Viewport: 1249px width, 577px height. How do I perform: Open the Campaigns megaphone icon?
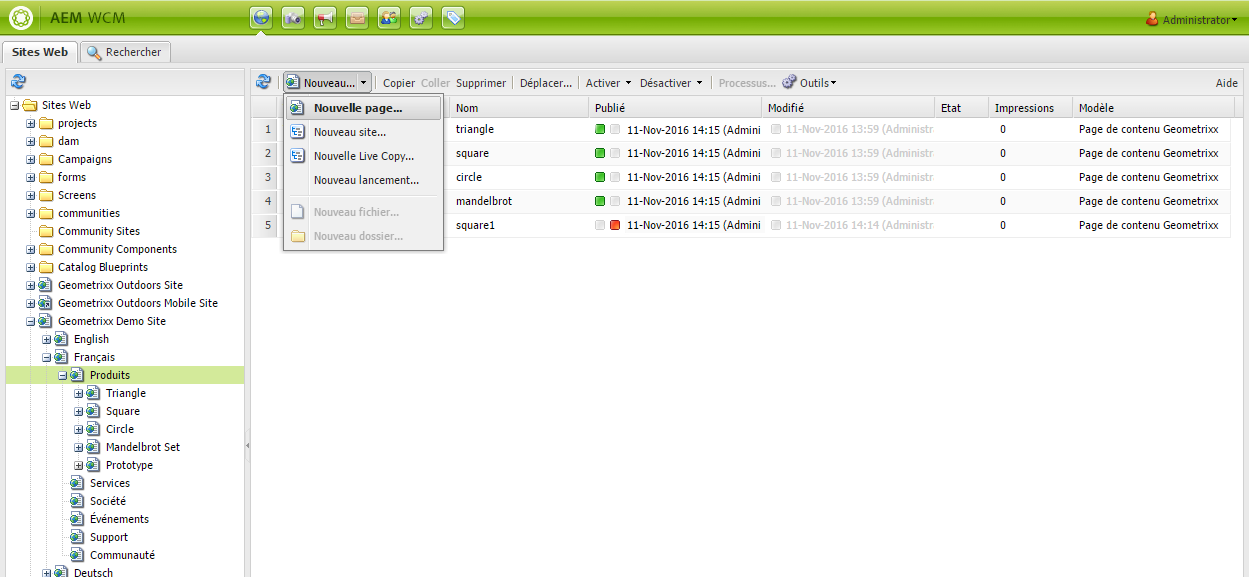tap(325, 18)
